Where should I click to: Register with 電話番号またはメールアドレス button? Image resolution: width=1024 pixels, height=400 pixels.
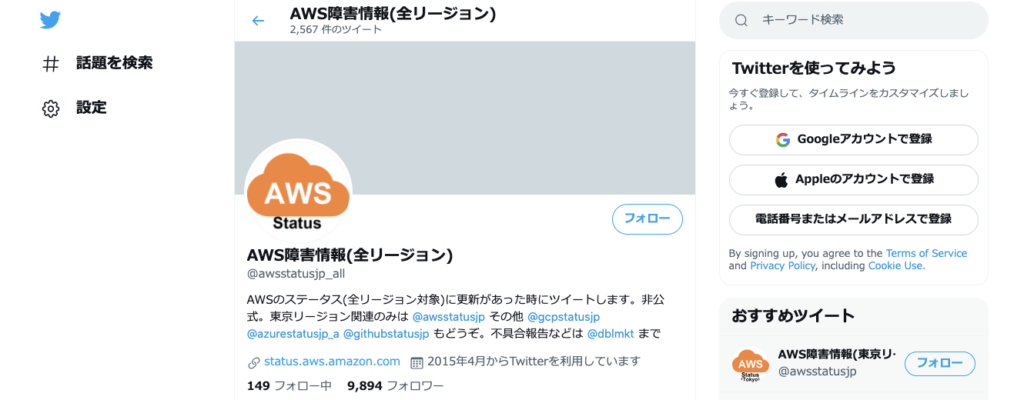[x=854, y=220]
